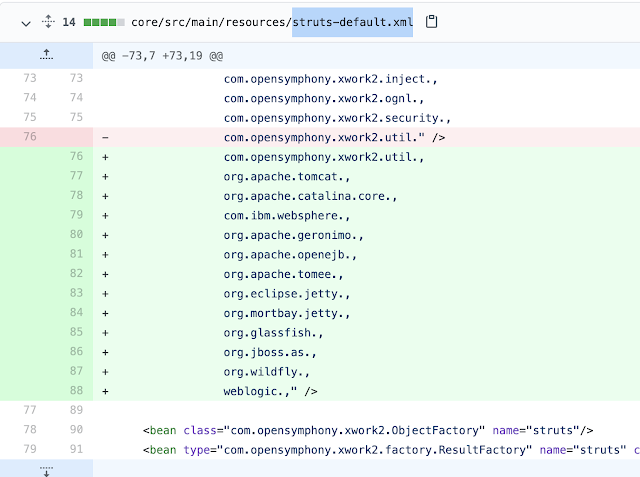
Task: Select new line number 90
Action: (x=76, y=430)
